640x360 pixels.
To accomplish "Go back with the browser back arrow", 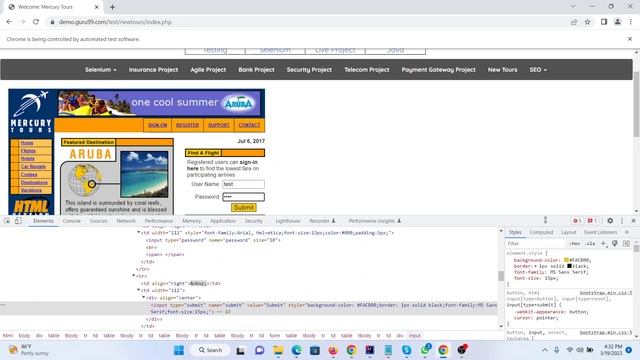I will (9, 22).
